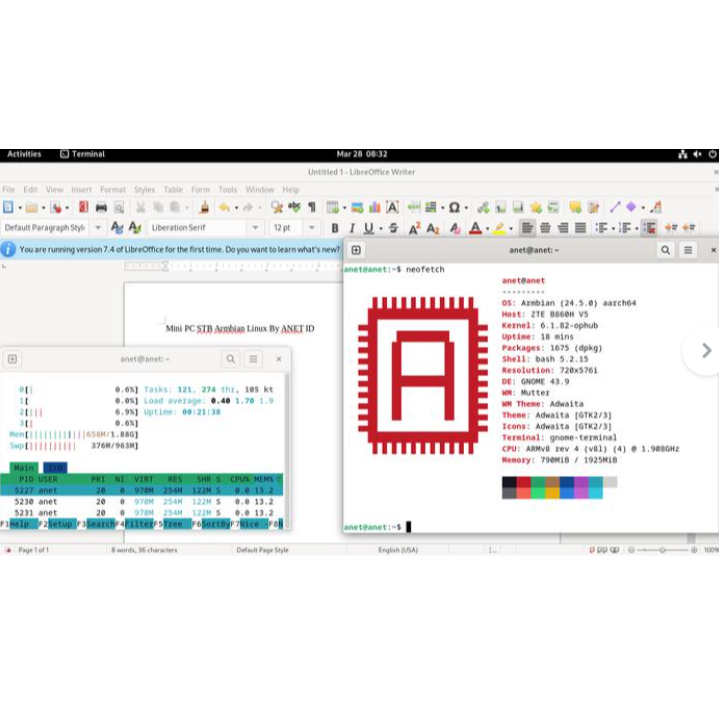
Task: Toggle Align Left paragraph button
Action: click(527, 228)
